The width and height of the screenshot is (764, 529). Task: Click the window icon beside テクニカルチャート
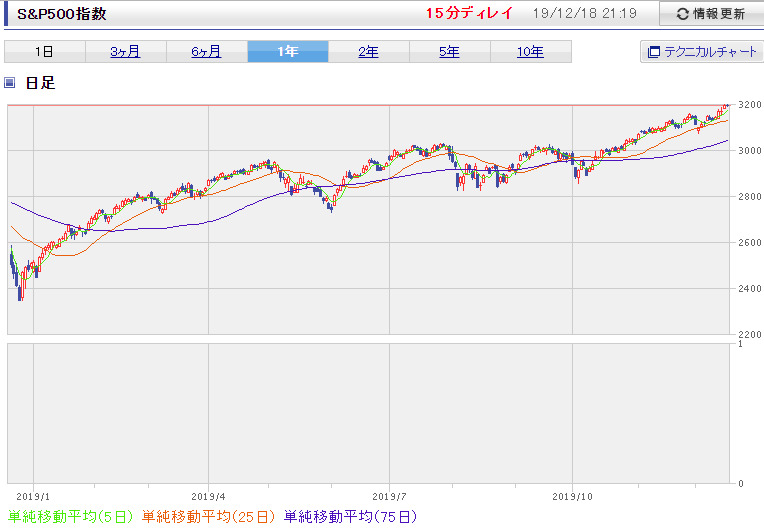(653, 52)
